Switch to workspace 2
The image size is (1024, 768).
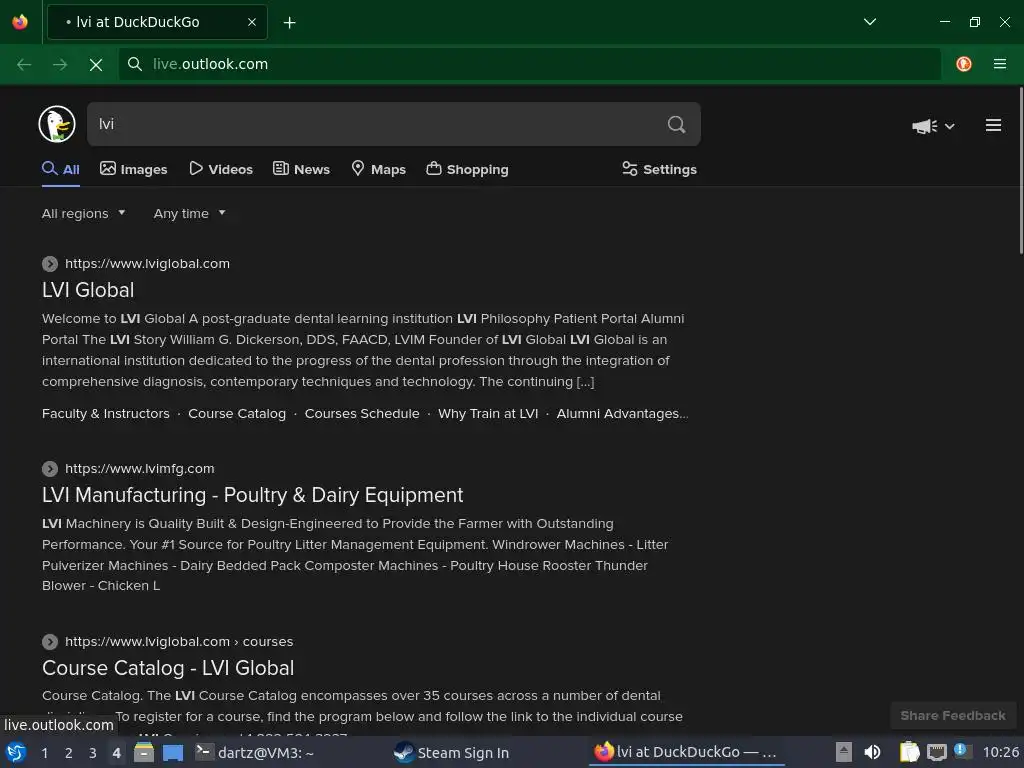click(69, 753)
